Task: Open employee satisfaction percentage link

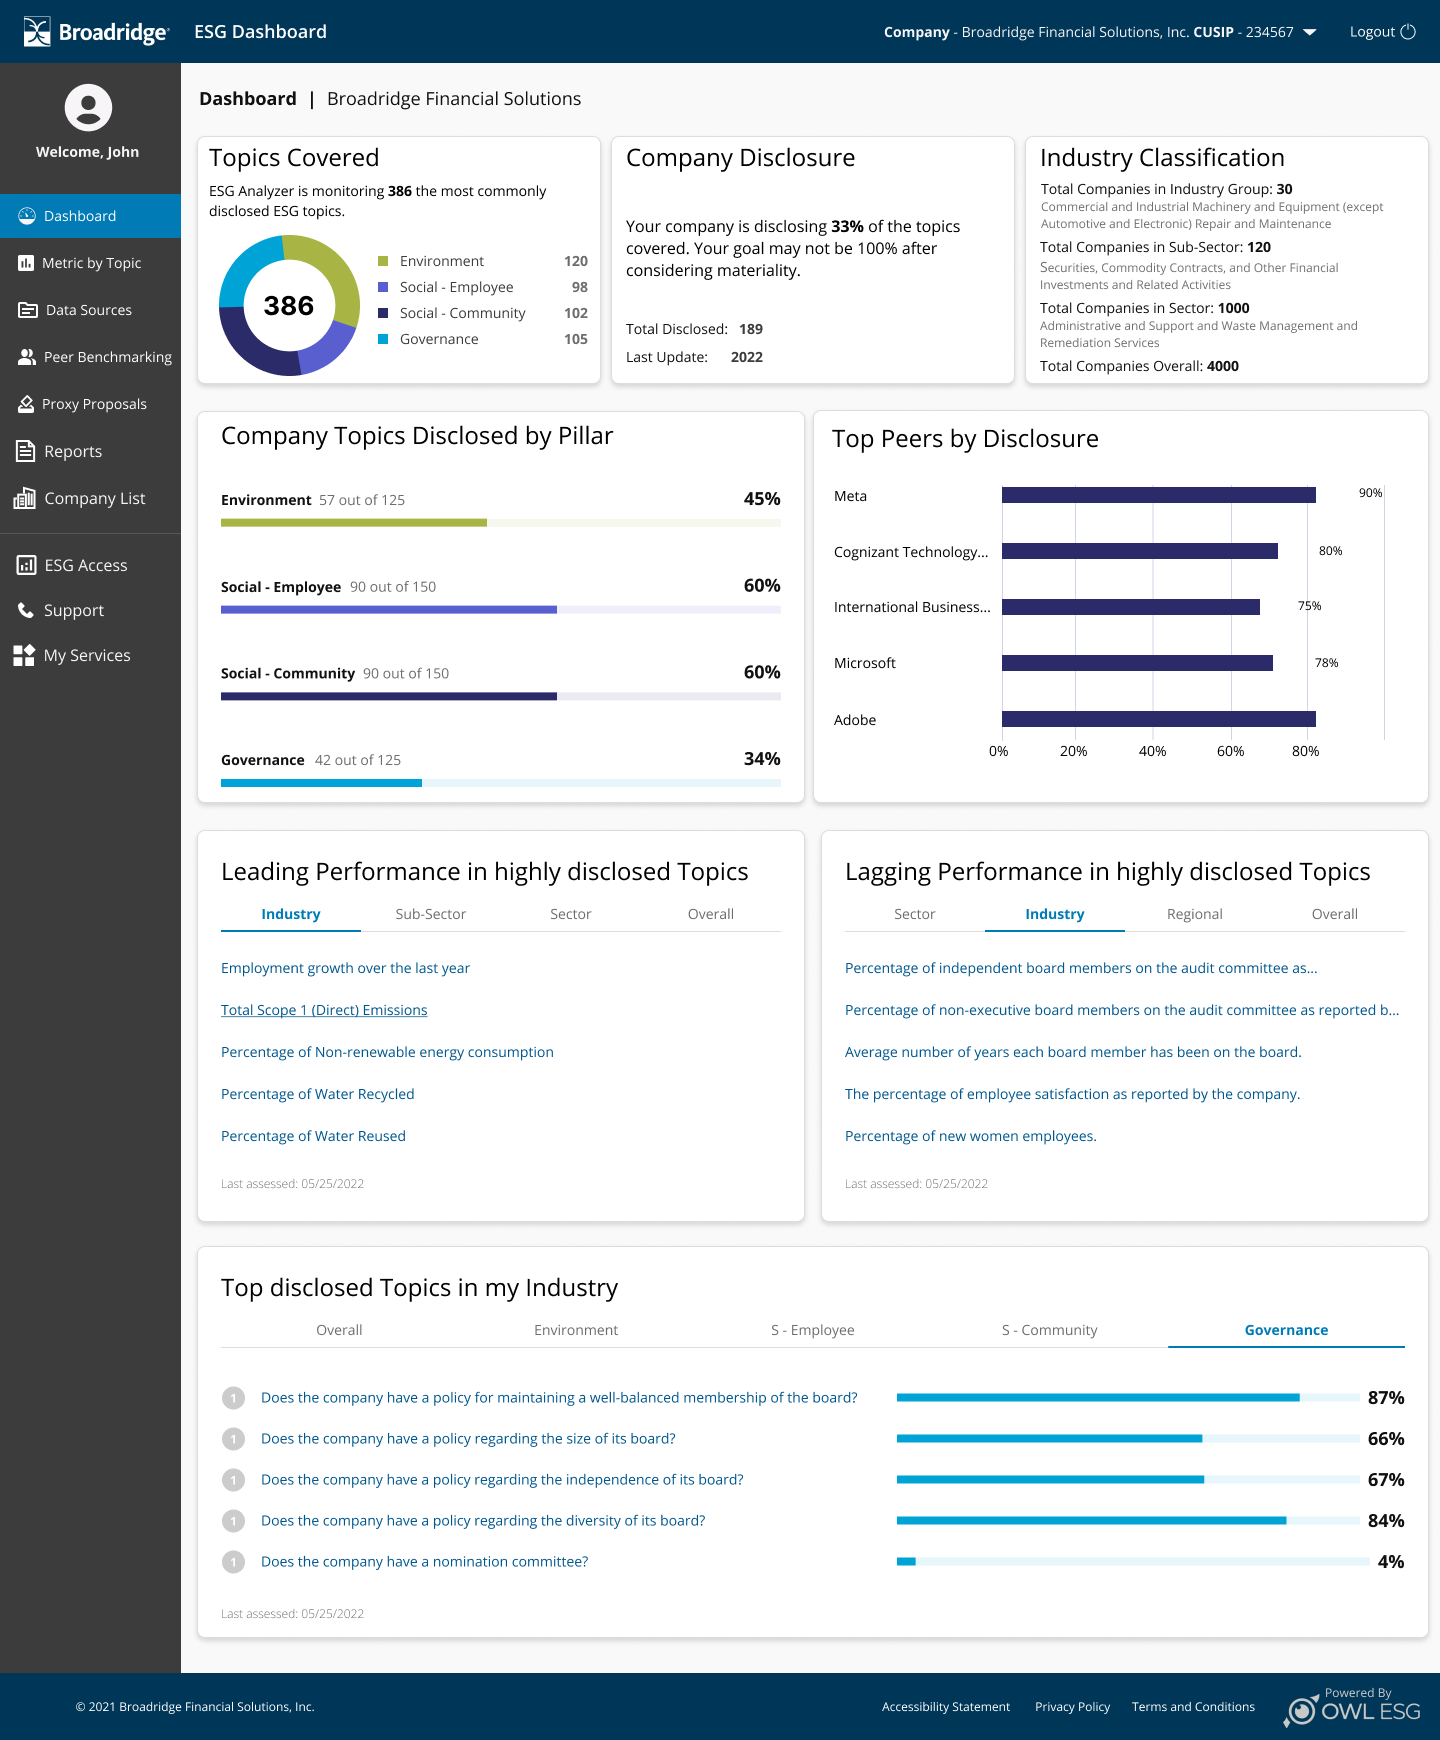Action: click(1072, 1094)
